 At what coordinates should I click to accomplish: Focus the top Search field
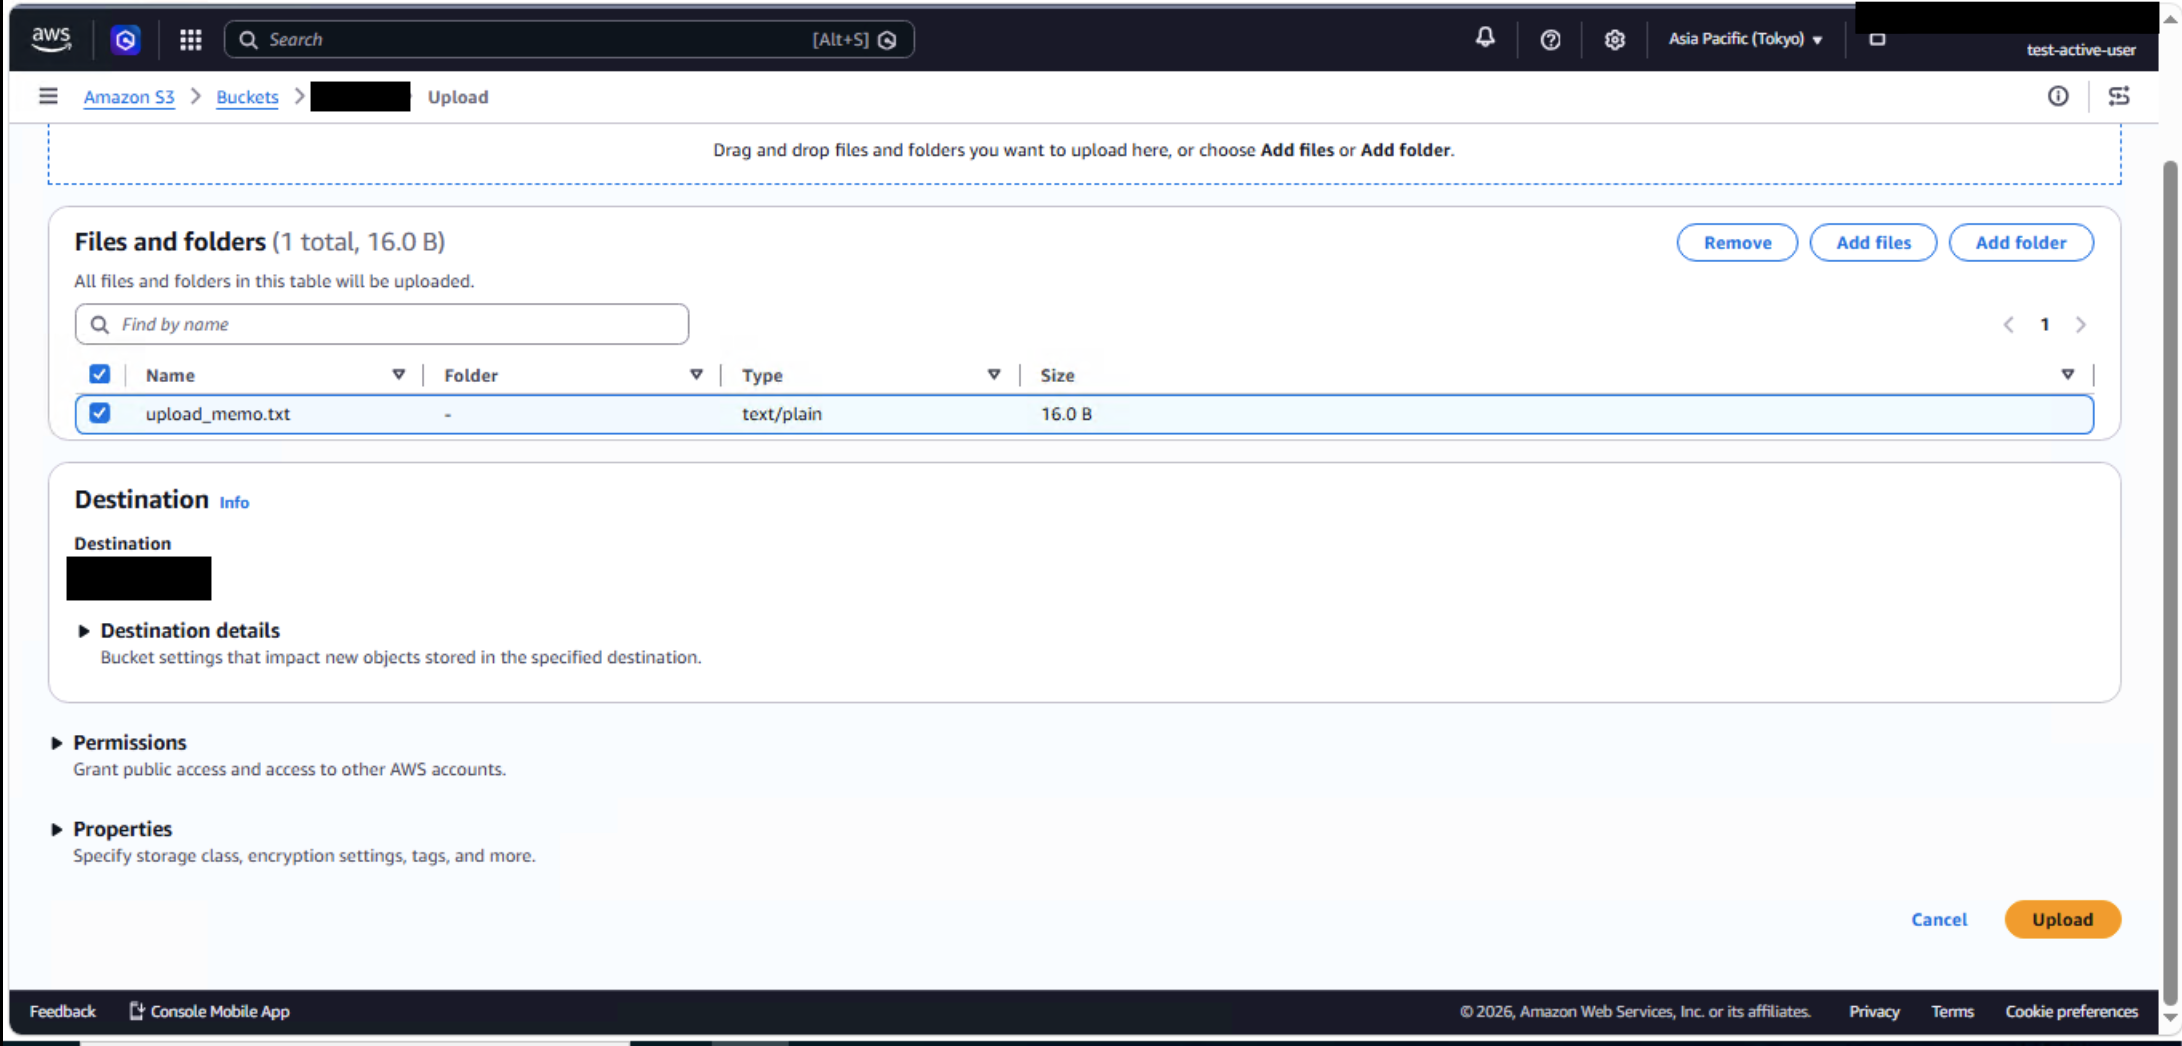(x=569, y=40)
